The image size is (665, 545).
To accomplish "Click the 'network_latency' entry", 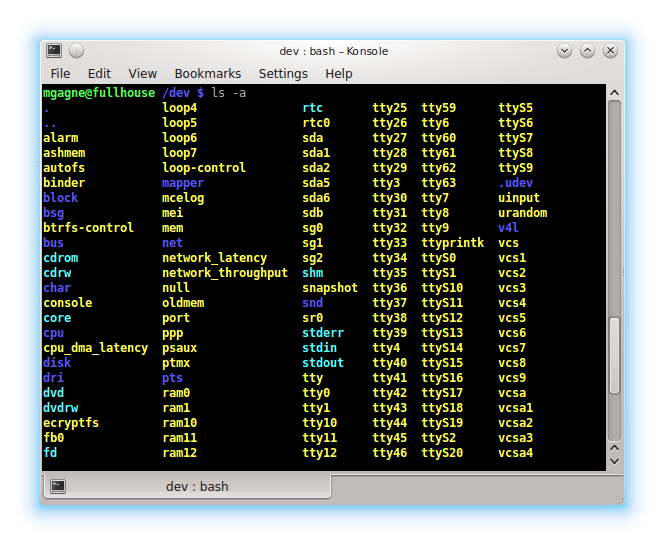I will (215, 258).
